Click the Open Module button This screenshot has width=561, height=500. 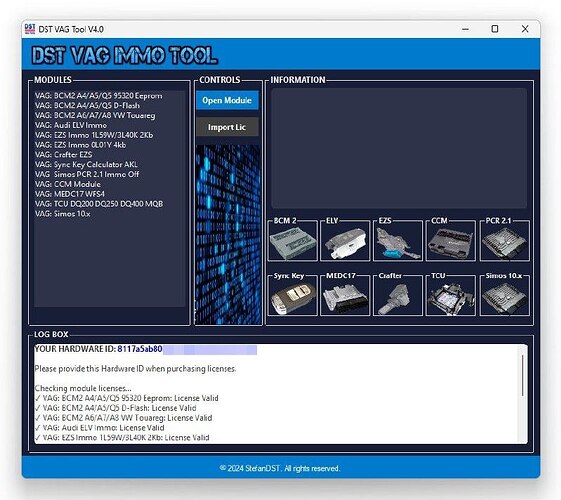coord(227,100)
